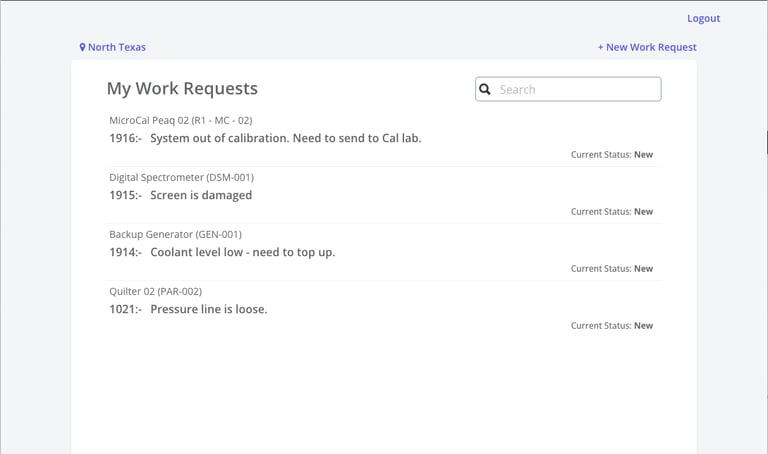
Task: Click the magnifying glass search icon
Action: point(485,89)
